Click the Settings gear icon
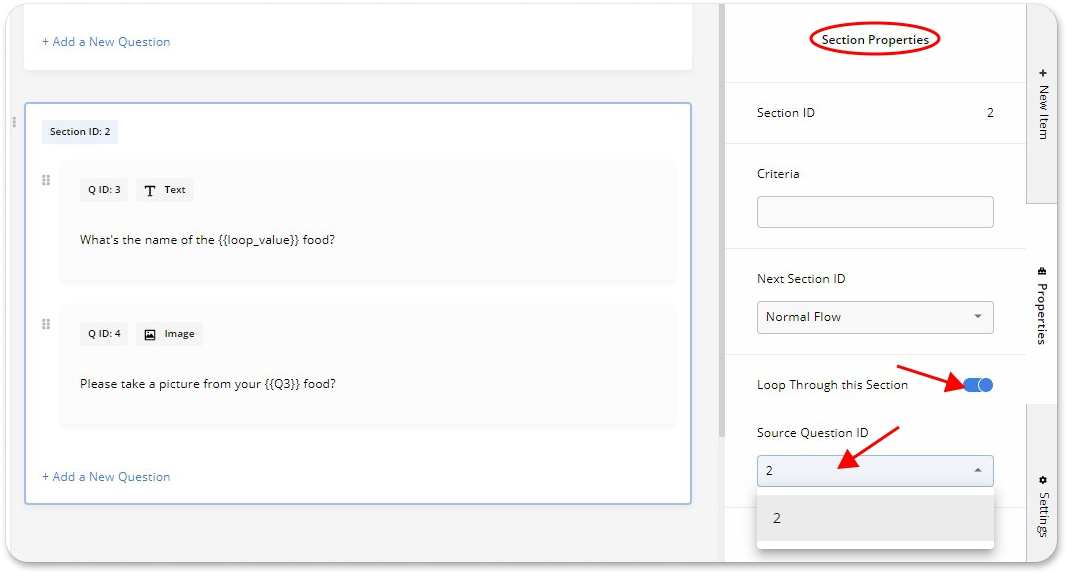This screenshot has width=1067, height=574. pyautogui.click(x=1042, y=480)
